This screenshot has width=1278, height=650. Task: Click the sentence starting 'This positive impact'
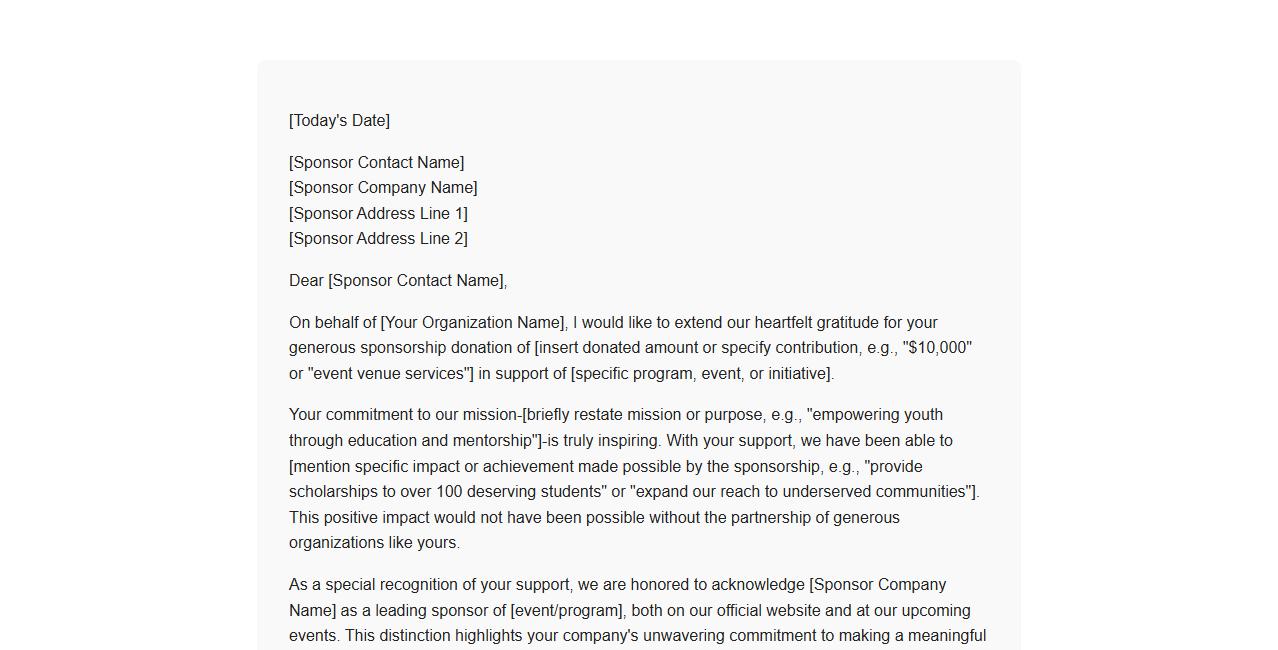[x=594, y=518]
